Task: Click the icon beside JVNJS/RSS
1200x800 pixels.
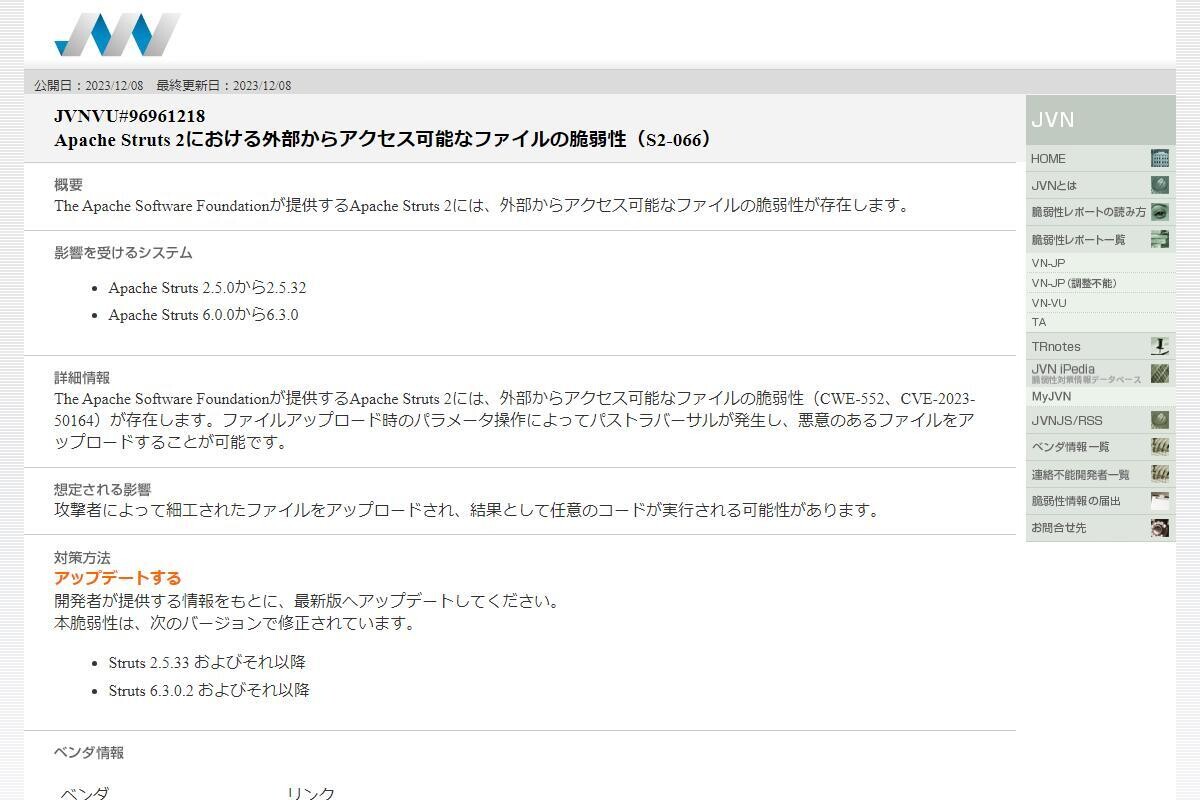Action: pyautogui.click(x=1160, y=420)
